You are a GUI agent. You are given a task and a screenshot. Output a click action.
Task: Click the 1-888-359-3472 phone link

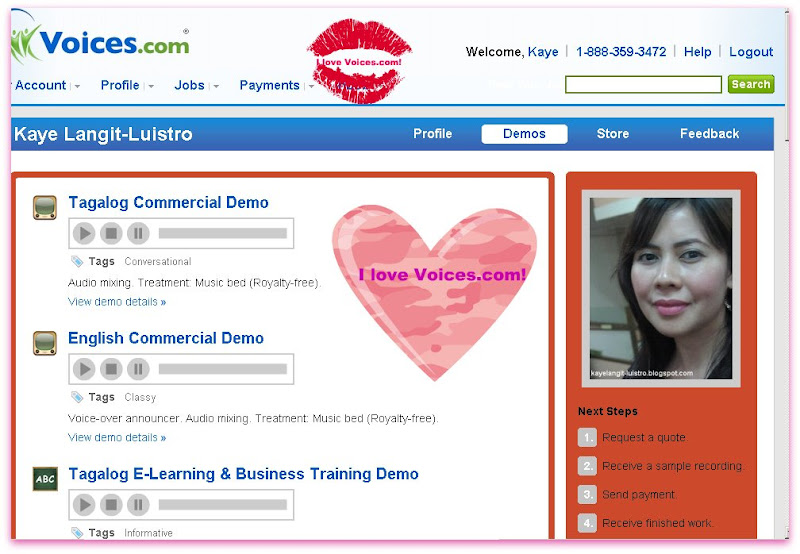click(621, 52)
